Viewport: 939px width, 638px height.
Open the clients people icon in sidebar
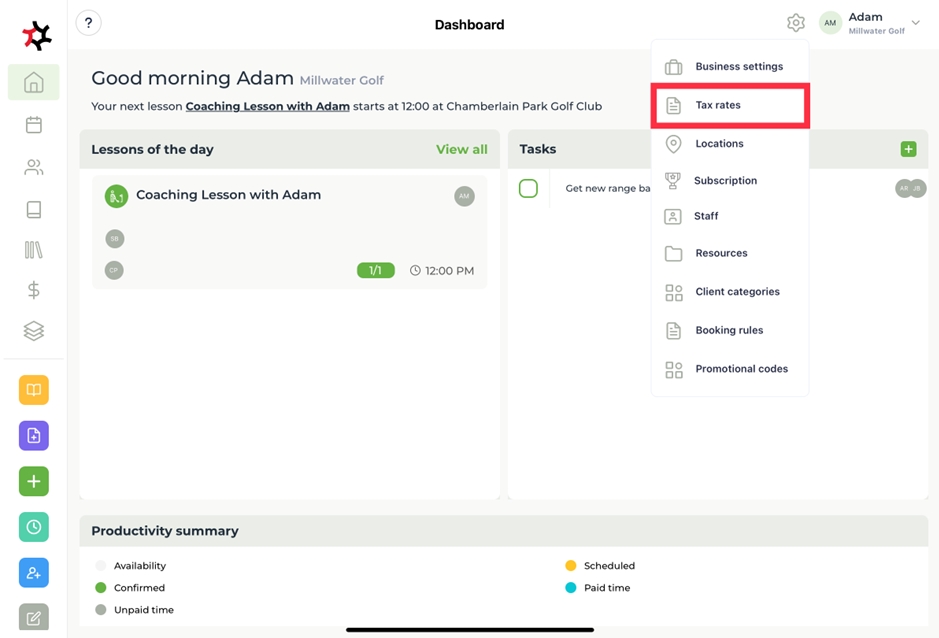pos(34,167)
